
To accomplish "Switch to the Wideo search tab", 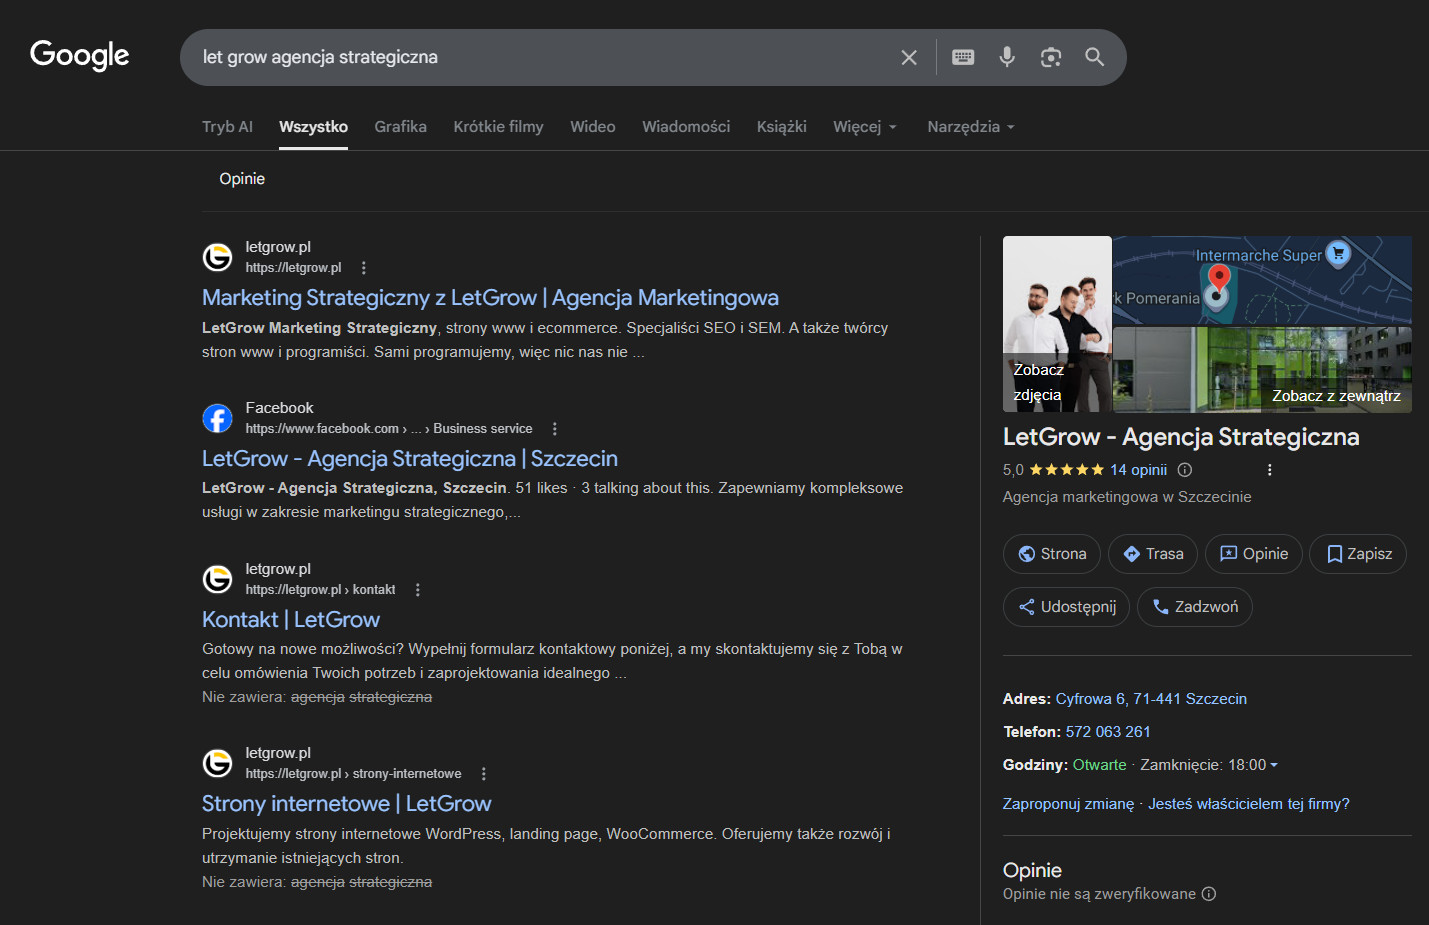I will (x=592, y=126).
